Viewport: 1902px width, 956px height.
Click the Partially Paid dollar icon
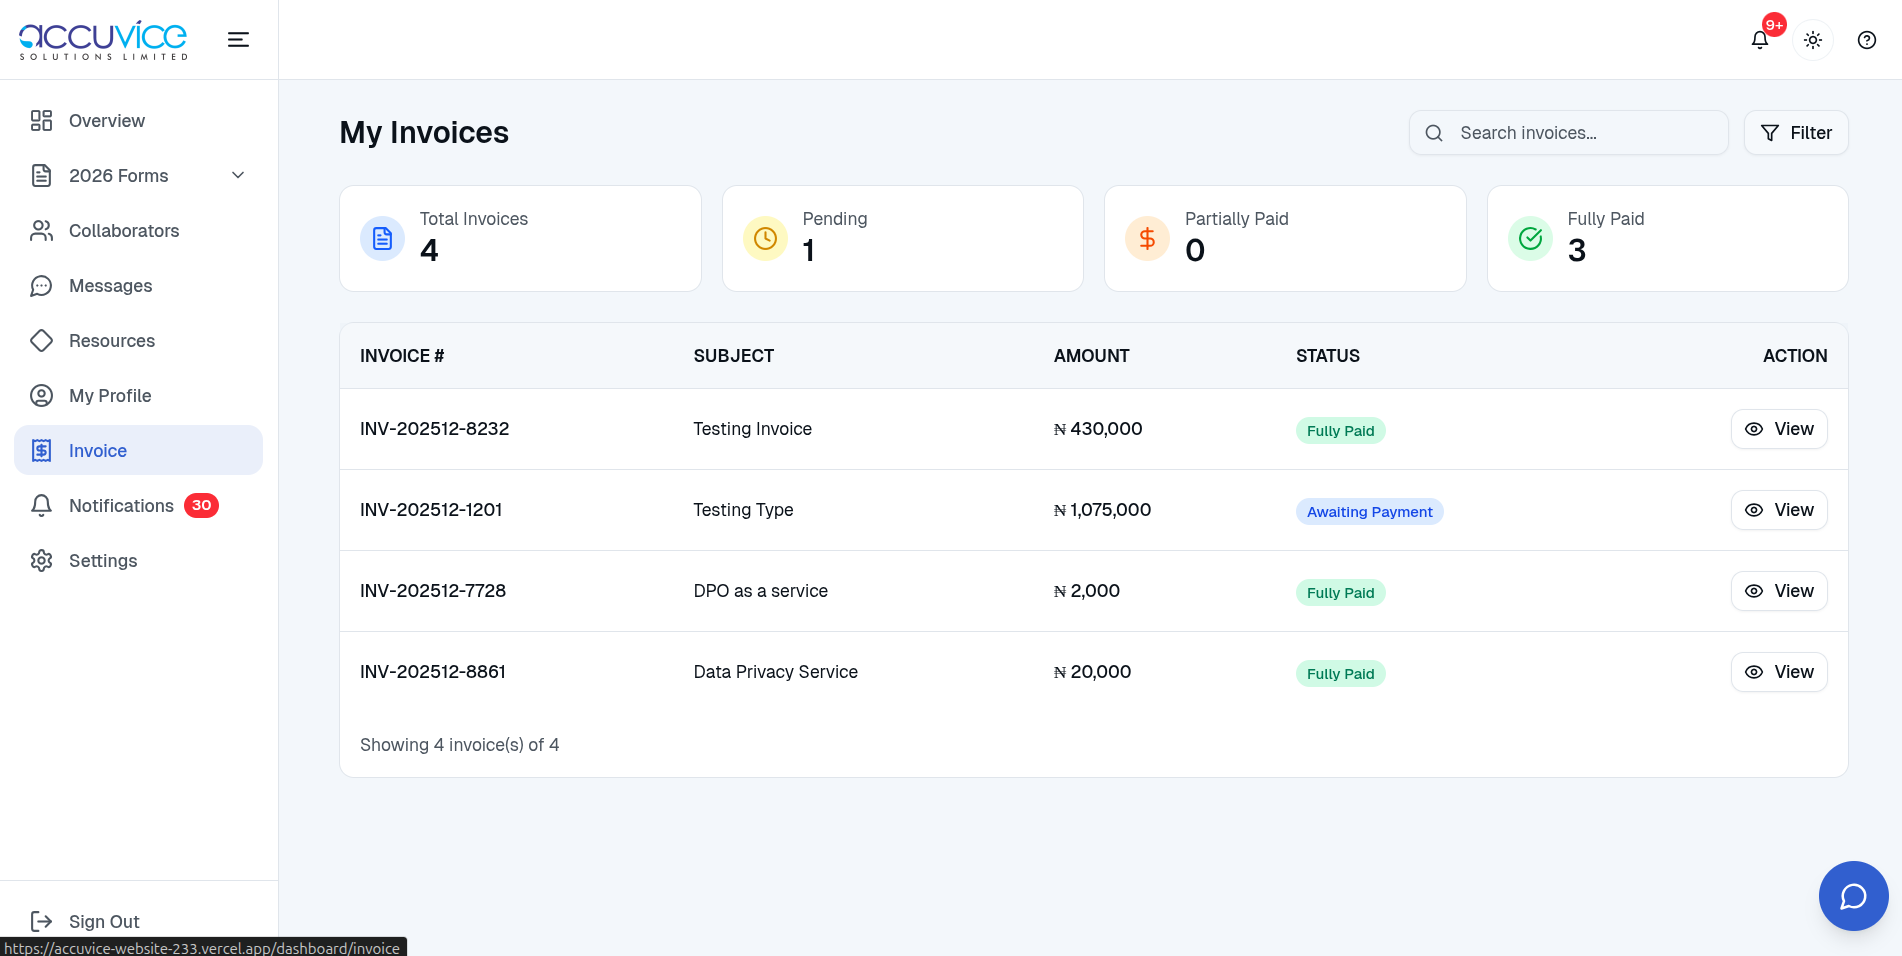click(x=1147, y=238)
